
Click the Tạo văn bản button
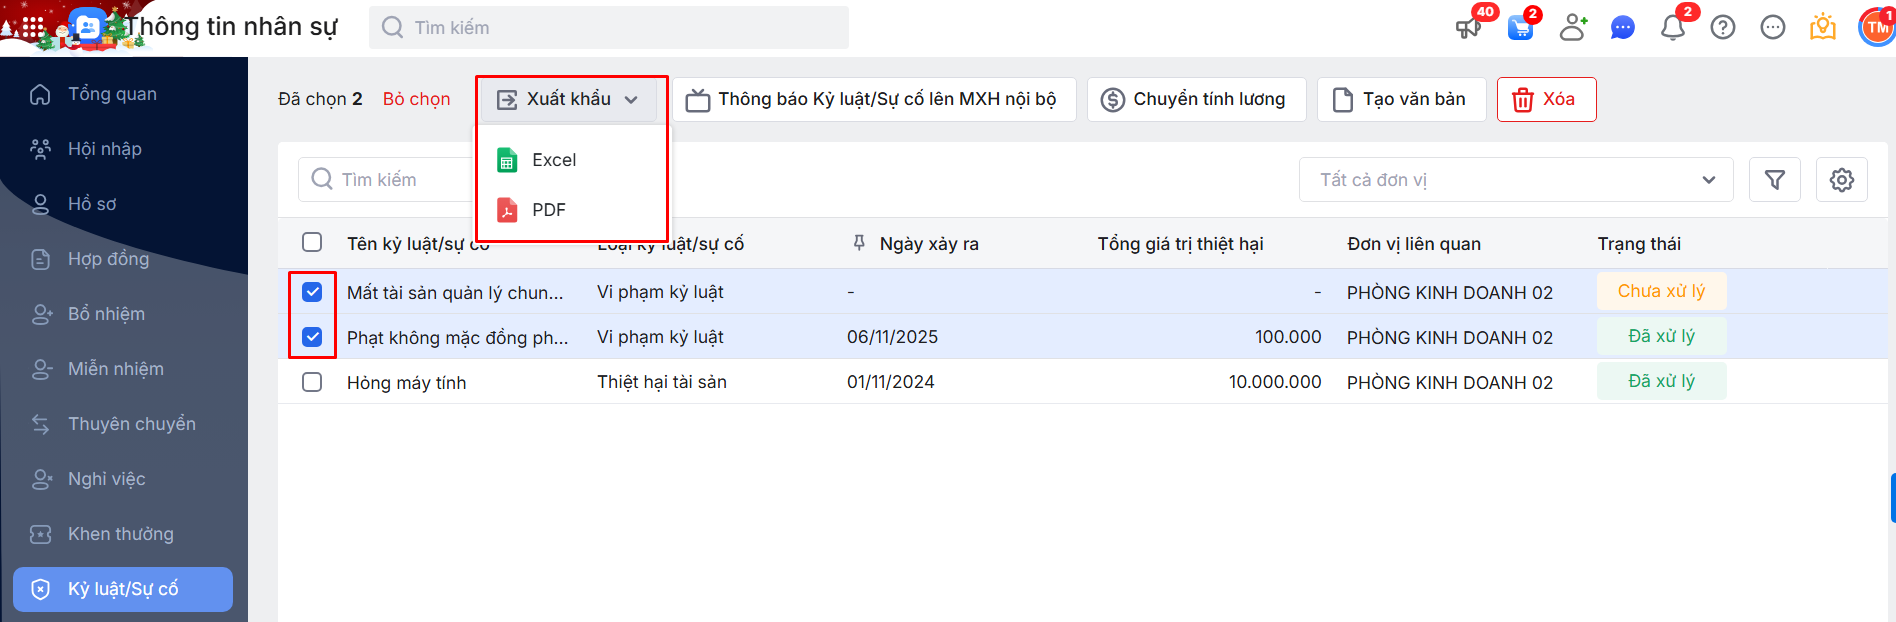click(1402, 100)
